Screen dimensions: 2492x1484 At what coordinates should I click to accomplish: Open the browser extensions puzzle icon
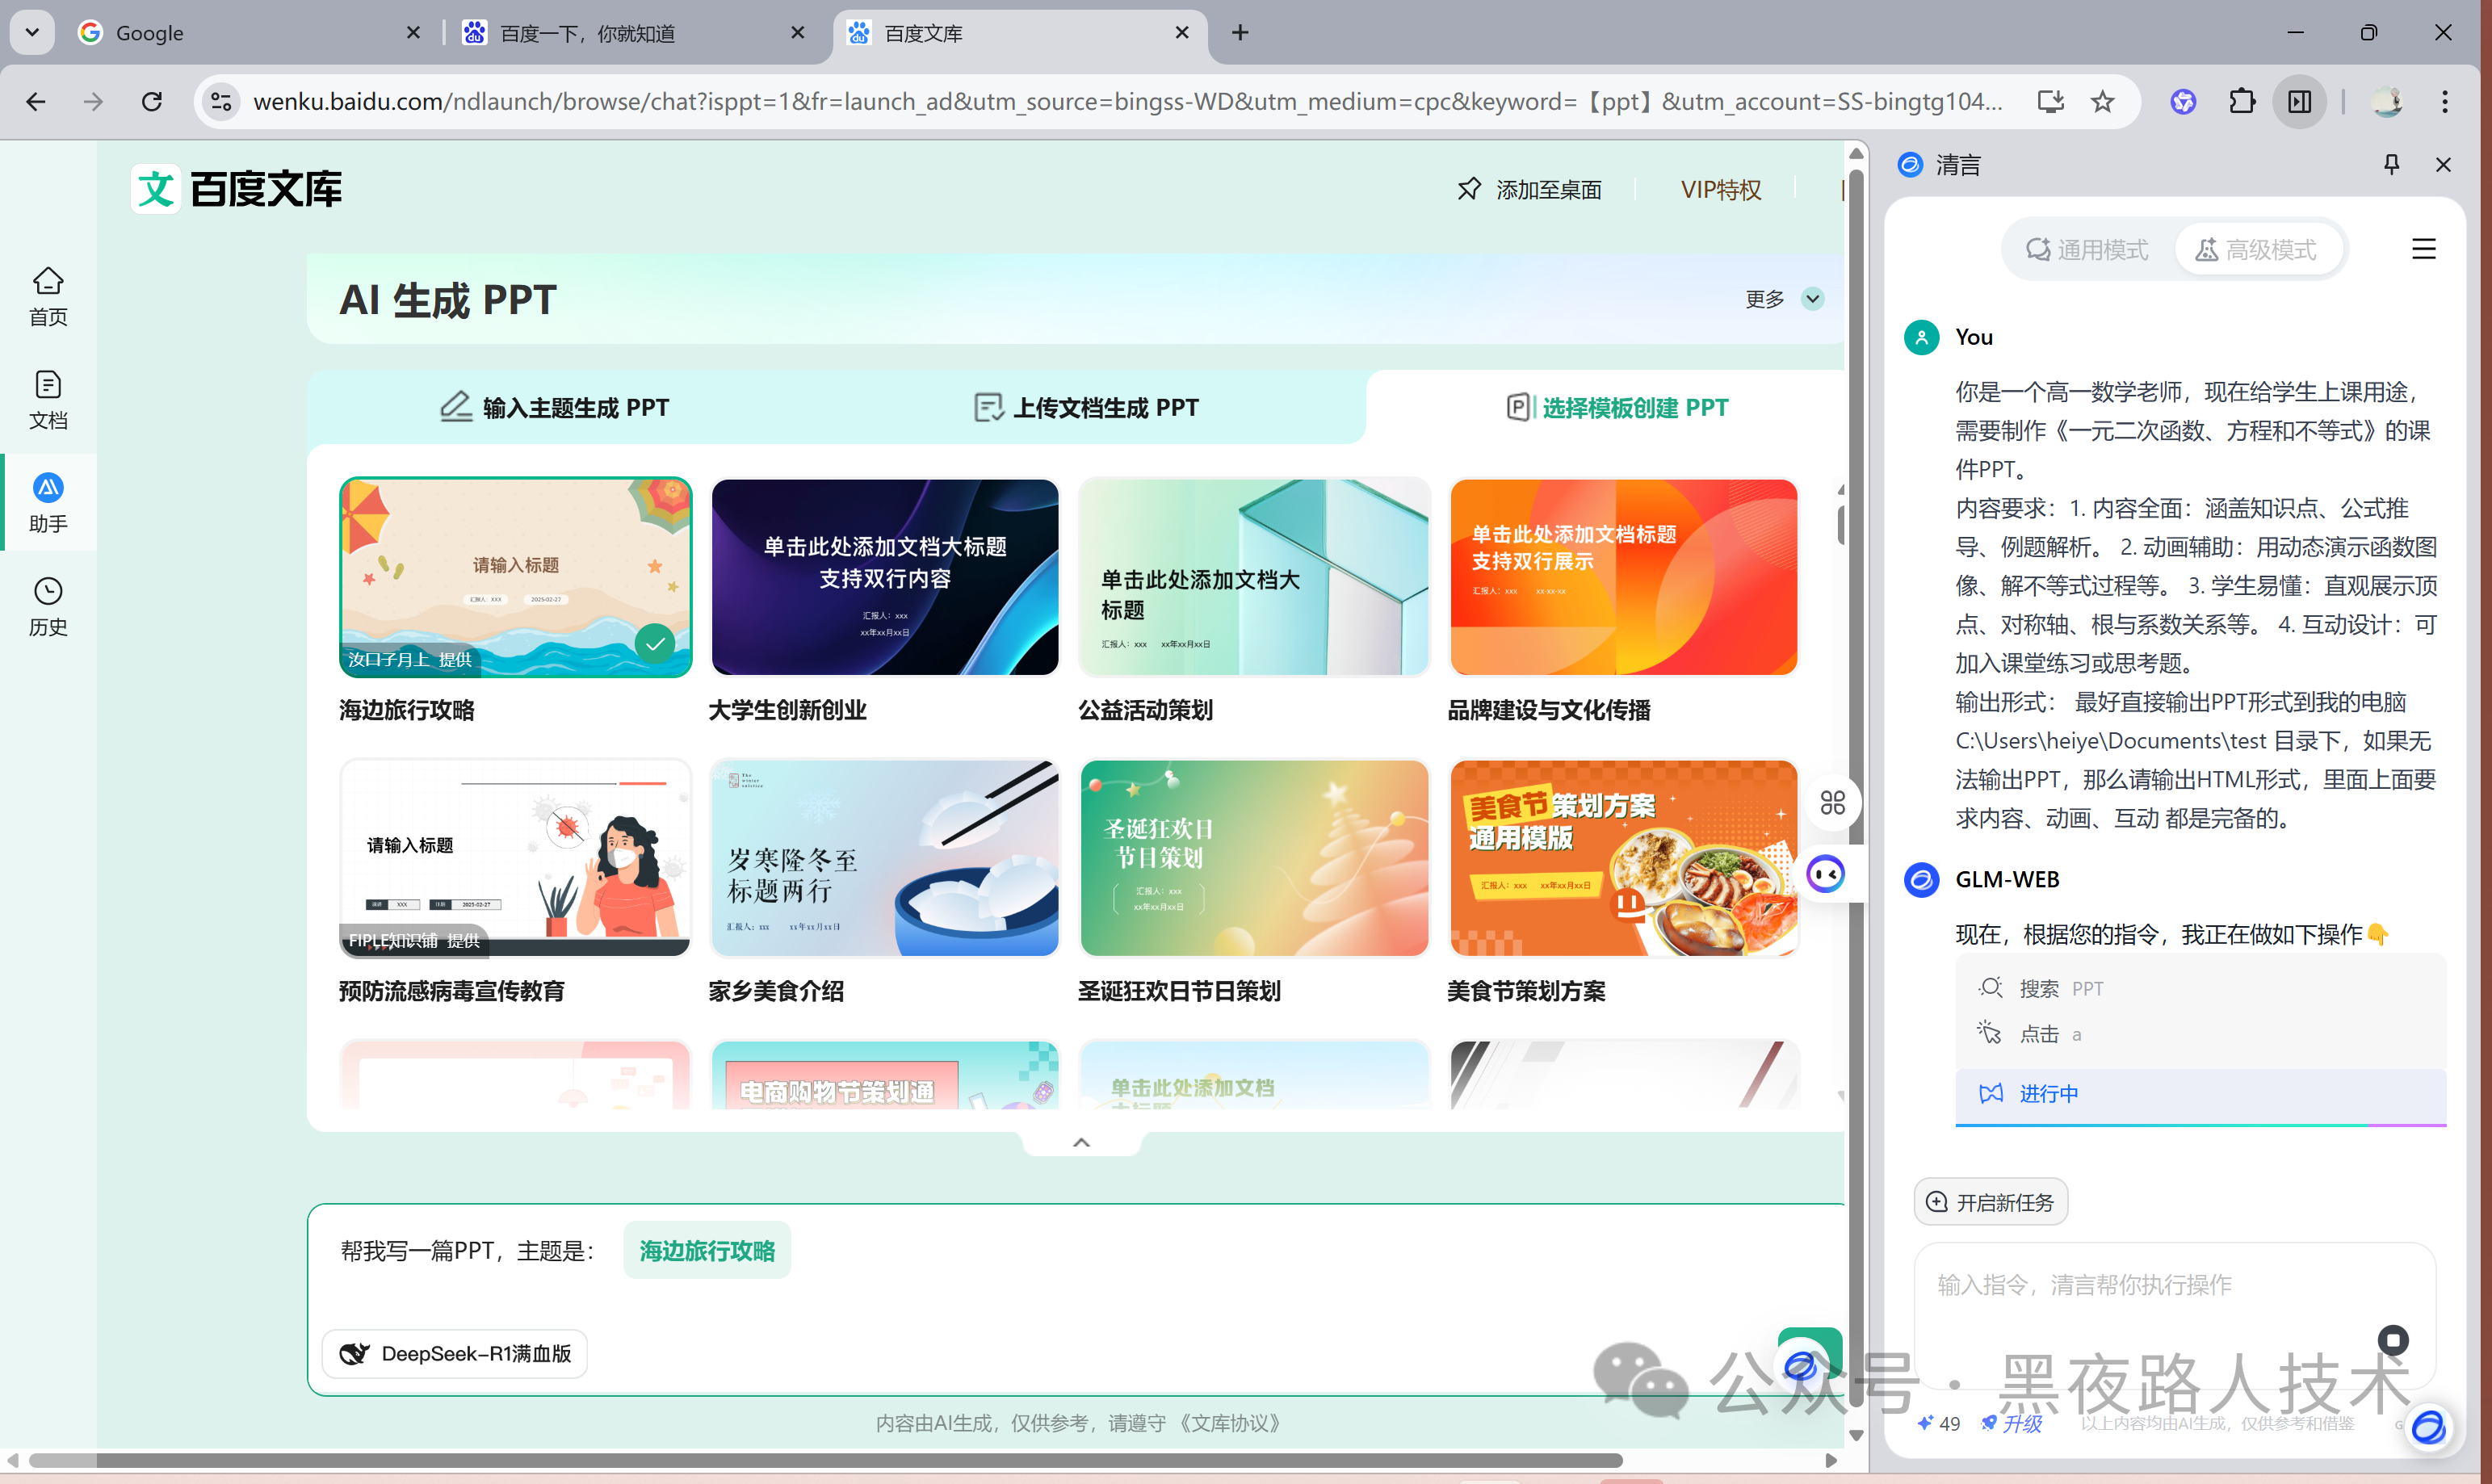(2242, 101)
